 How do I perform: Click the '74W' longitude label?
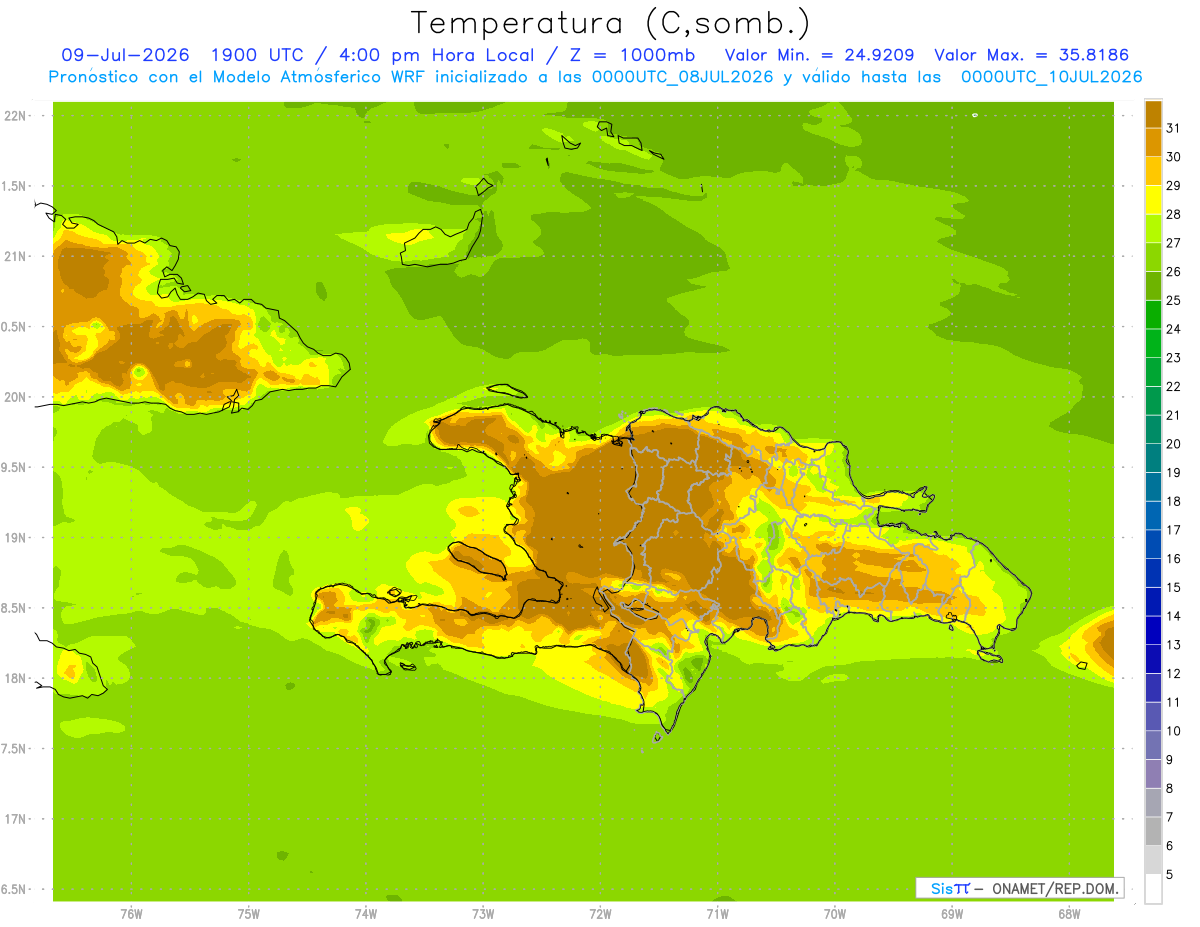[366, 914]
